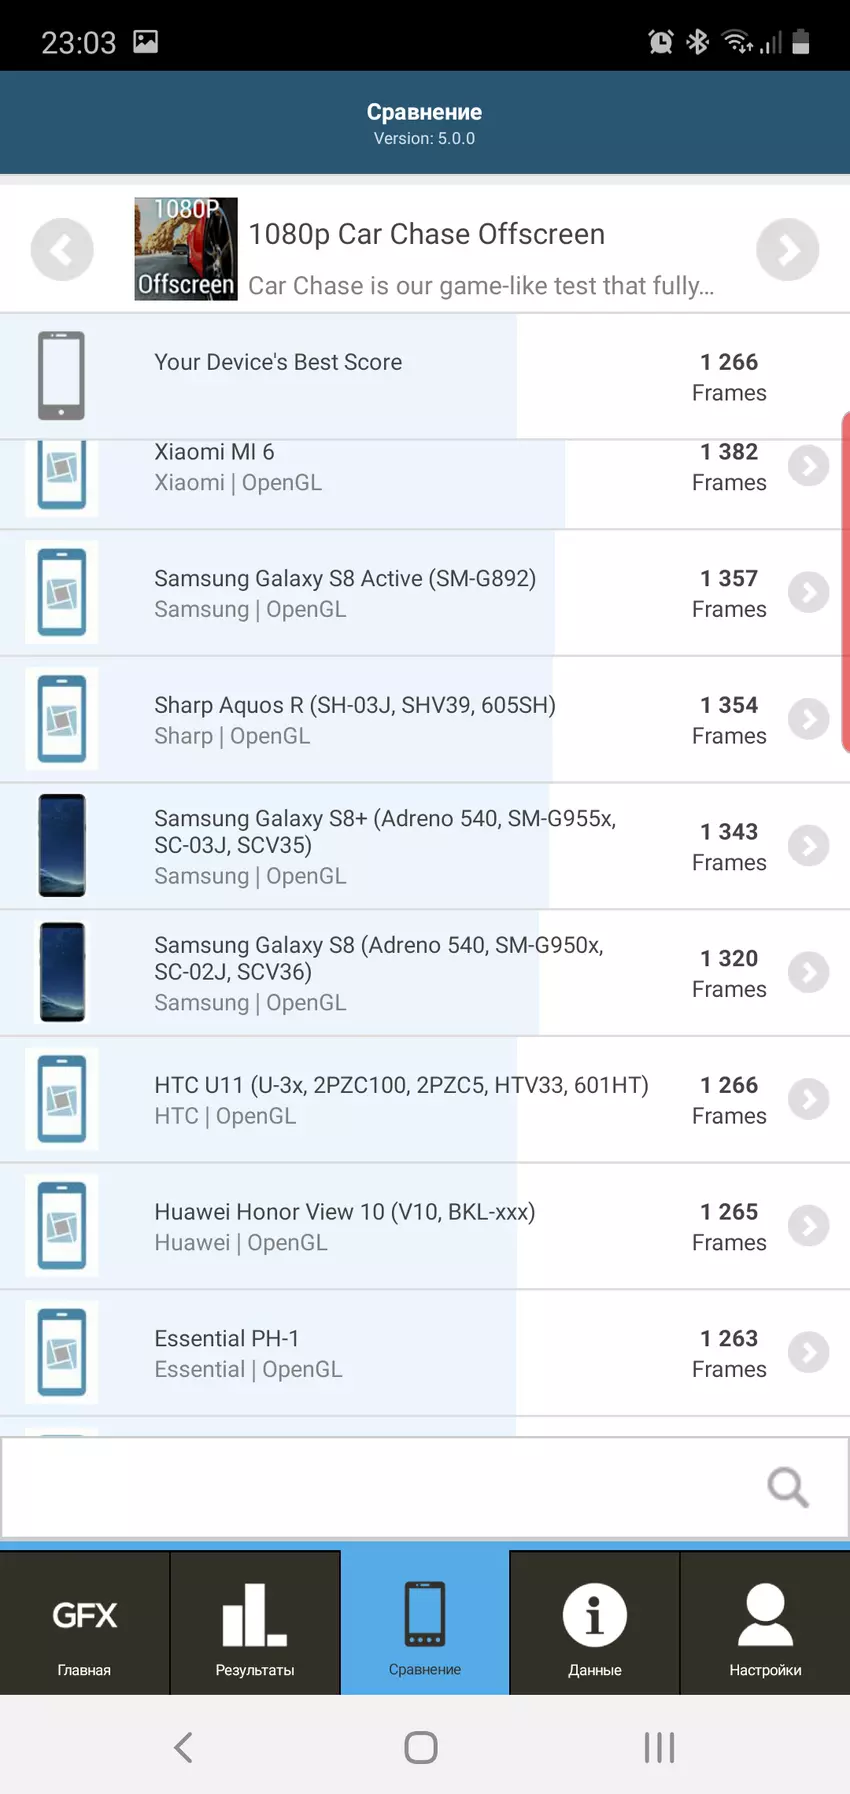Click 1080p Car Chase Offscreen thumbnail
The width and height of the screenshot is (850, 1794).
coord(186,249)
